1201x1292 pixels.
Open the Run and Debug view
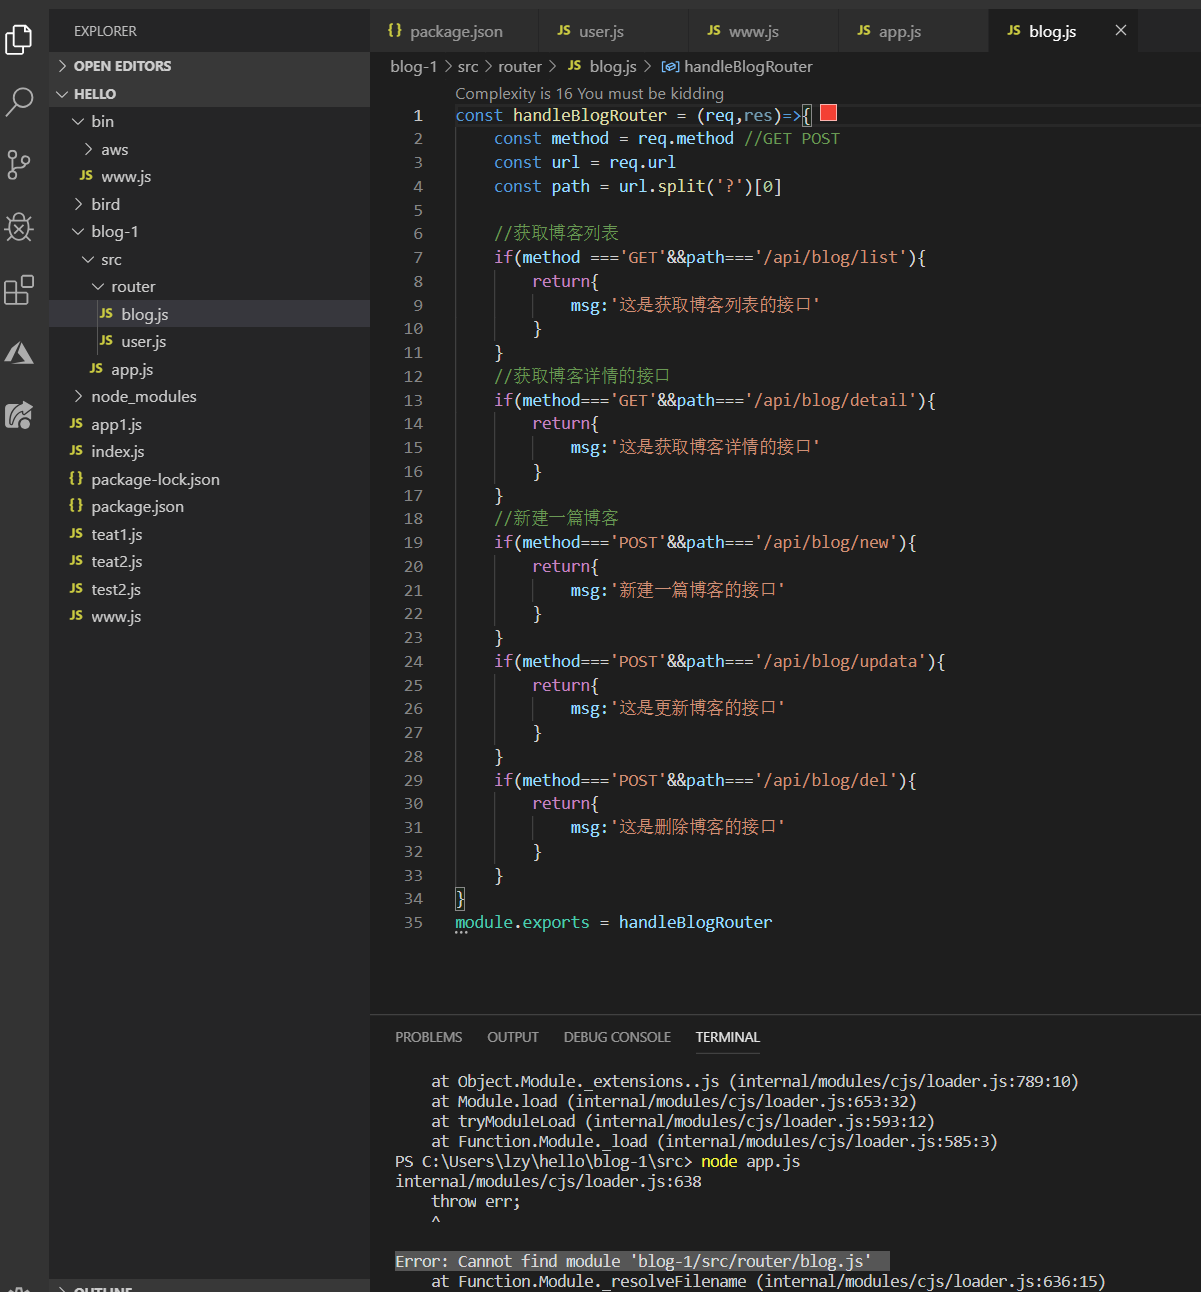coord(19,227)
